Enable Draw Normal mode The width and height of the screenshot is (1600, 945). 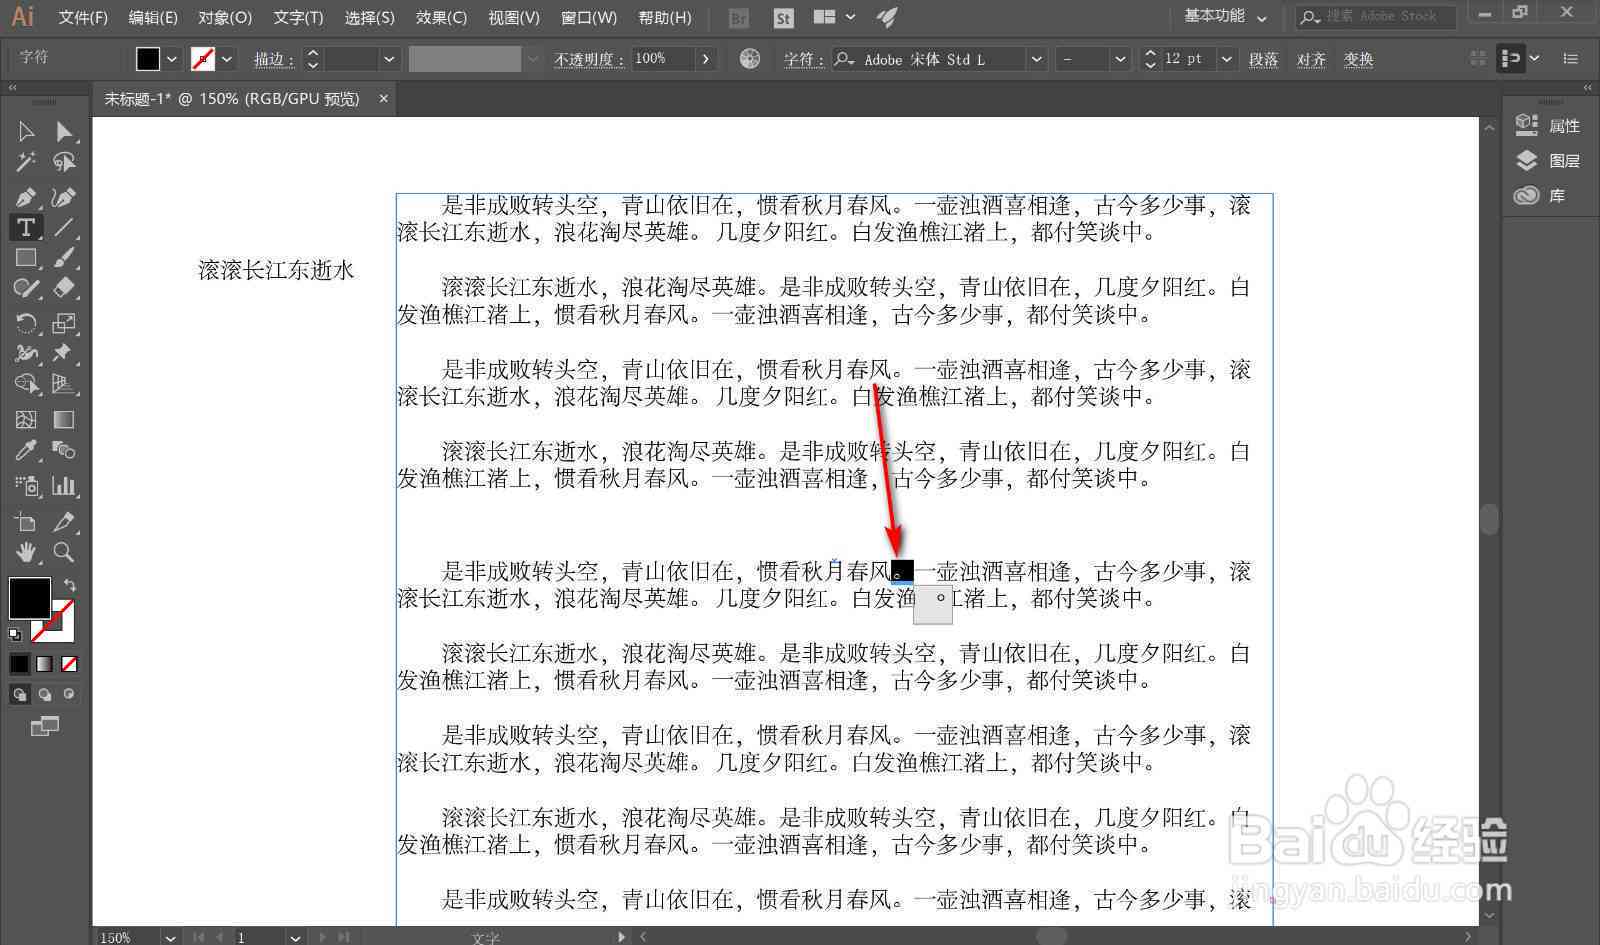point(19,694)
